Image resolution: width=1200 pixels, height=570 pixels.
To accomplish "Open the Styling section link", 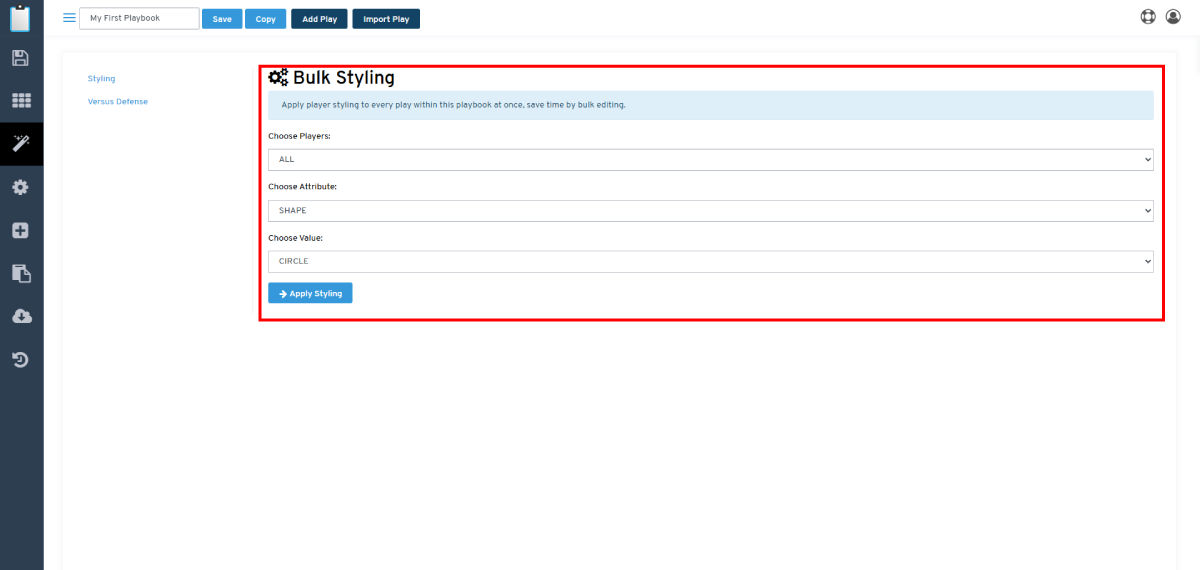I will tap(101, 78).
